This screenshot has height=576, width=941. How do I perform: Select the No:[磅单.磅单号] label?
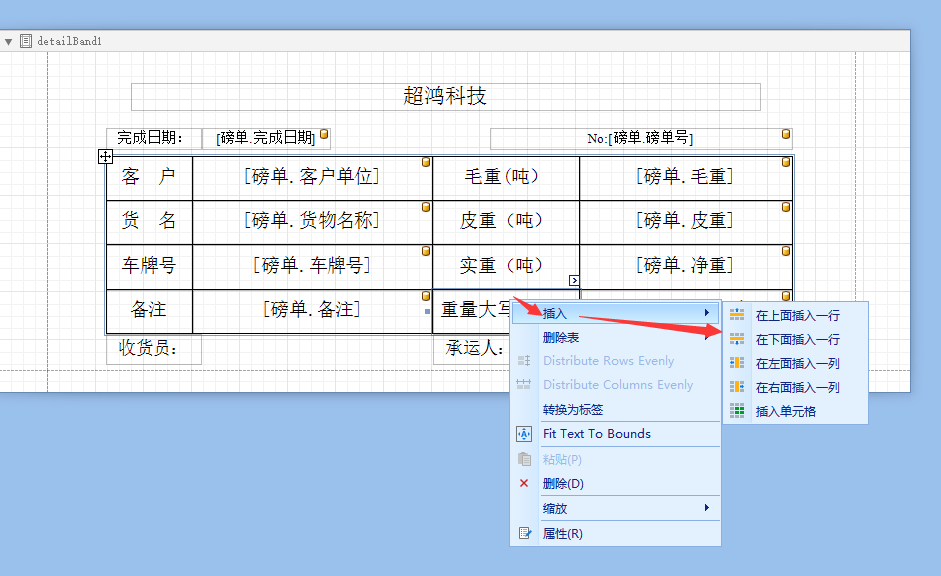click(x=641, y=139)
